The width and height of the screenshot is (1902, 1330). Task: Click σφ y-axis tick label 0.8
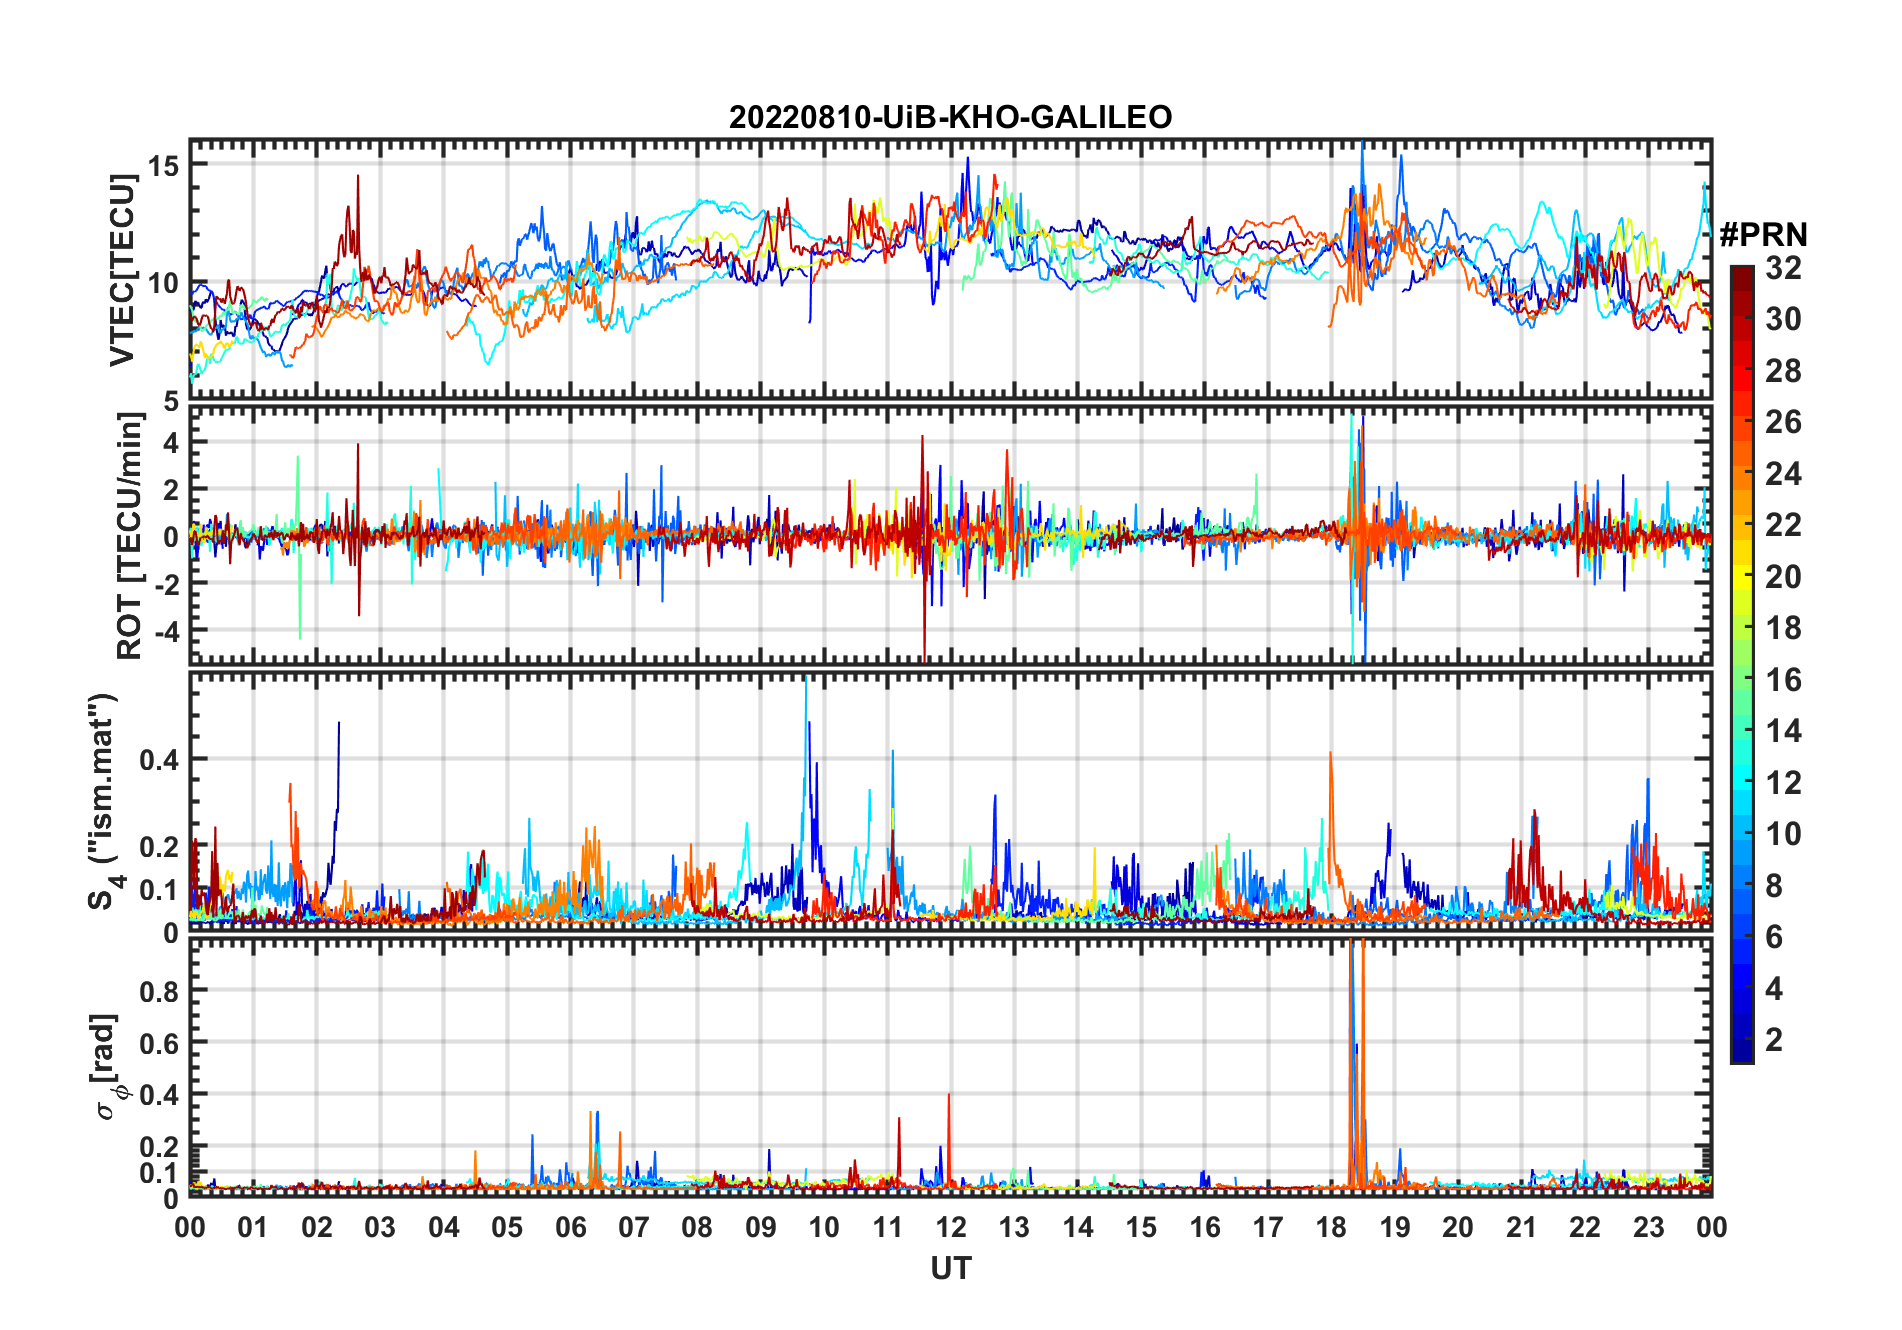coord(160,991)
